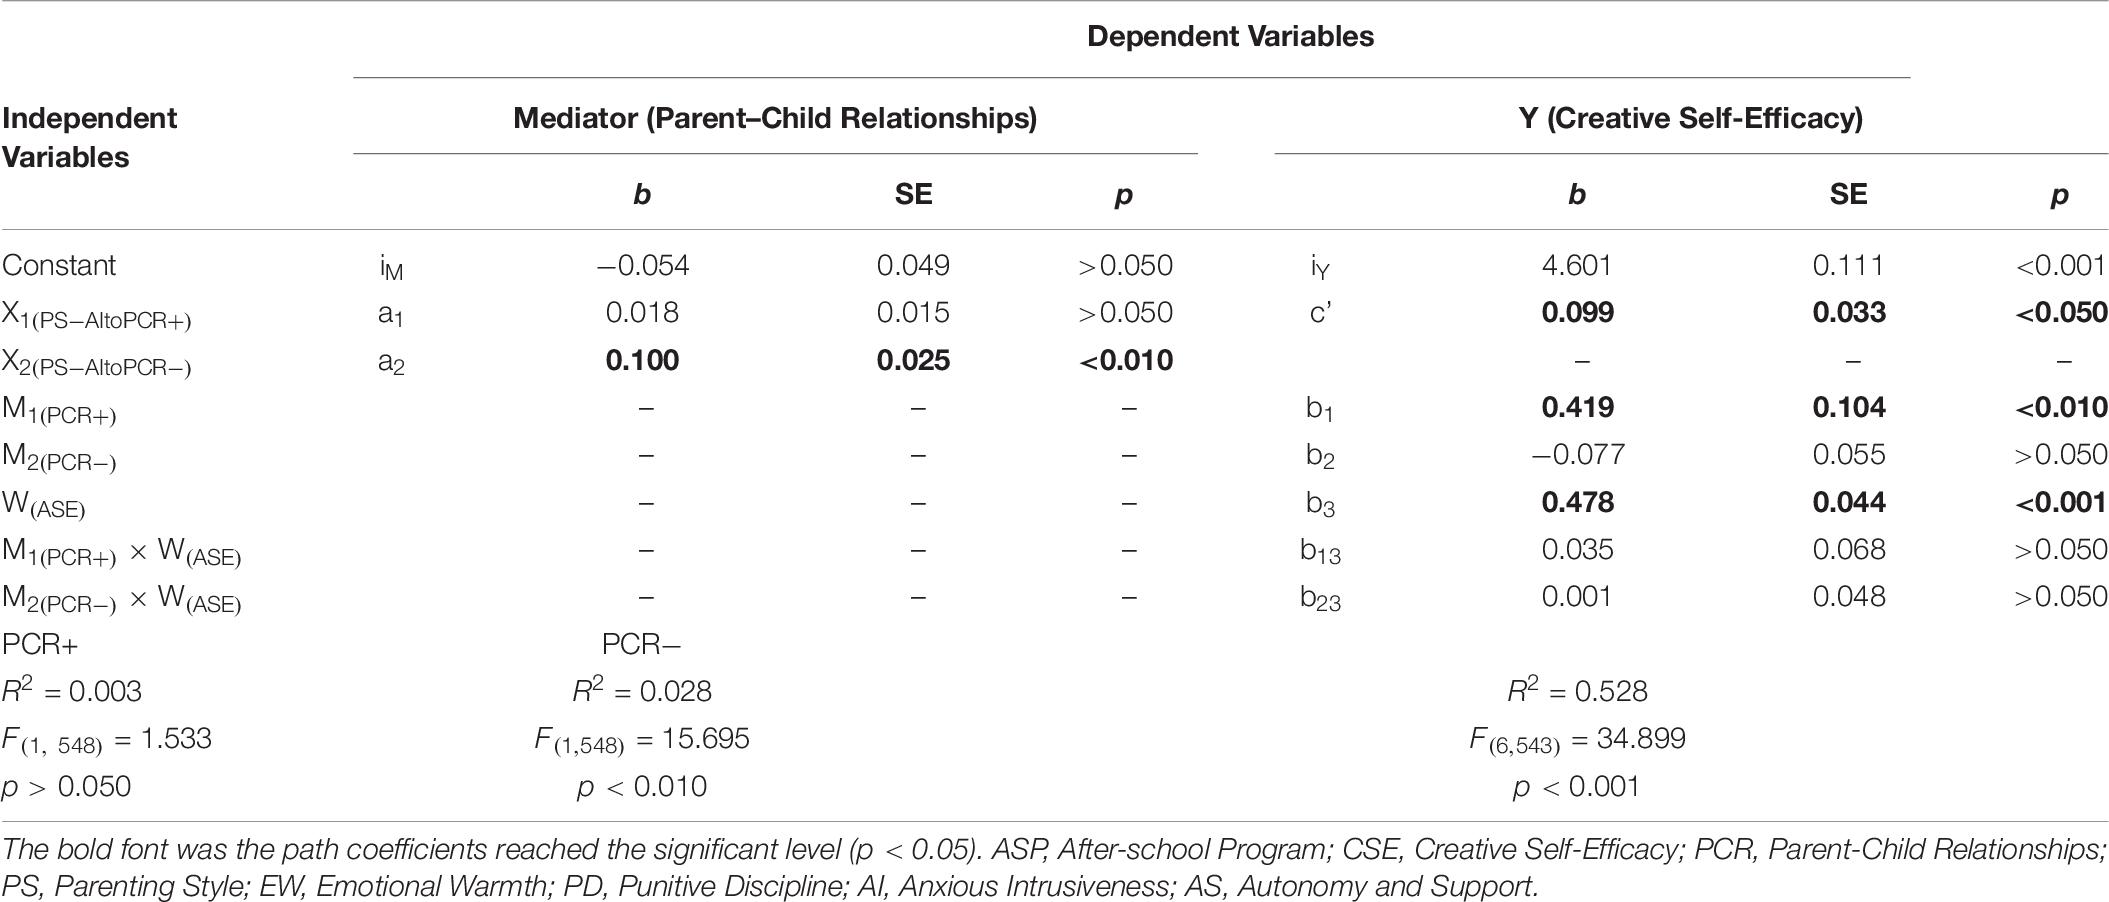Click the R² = 0.003 value
Image resolution: width=2109 pixels, height=902 pixels.
tap(72, 691)
